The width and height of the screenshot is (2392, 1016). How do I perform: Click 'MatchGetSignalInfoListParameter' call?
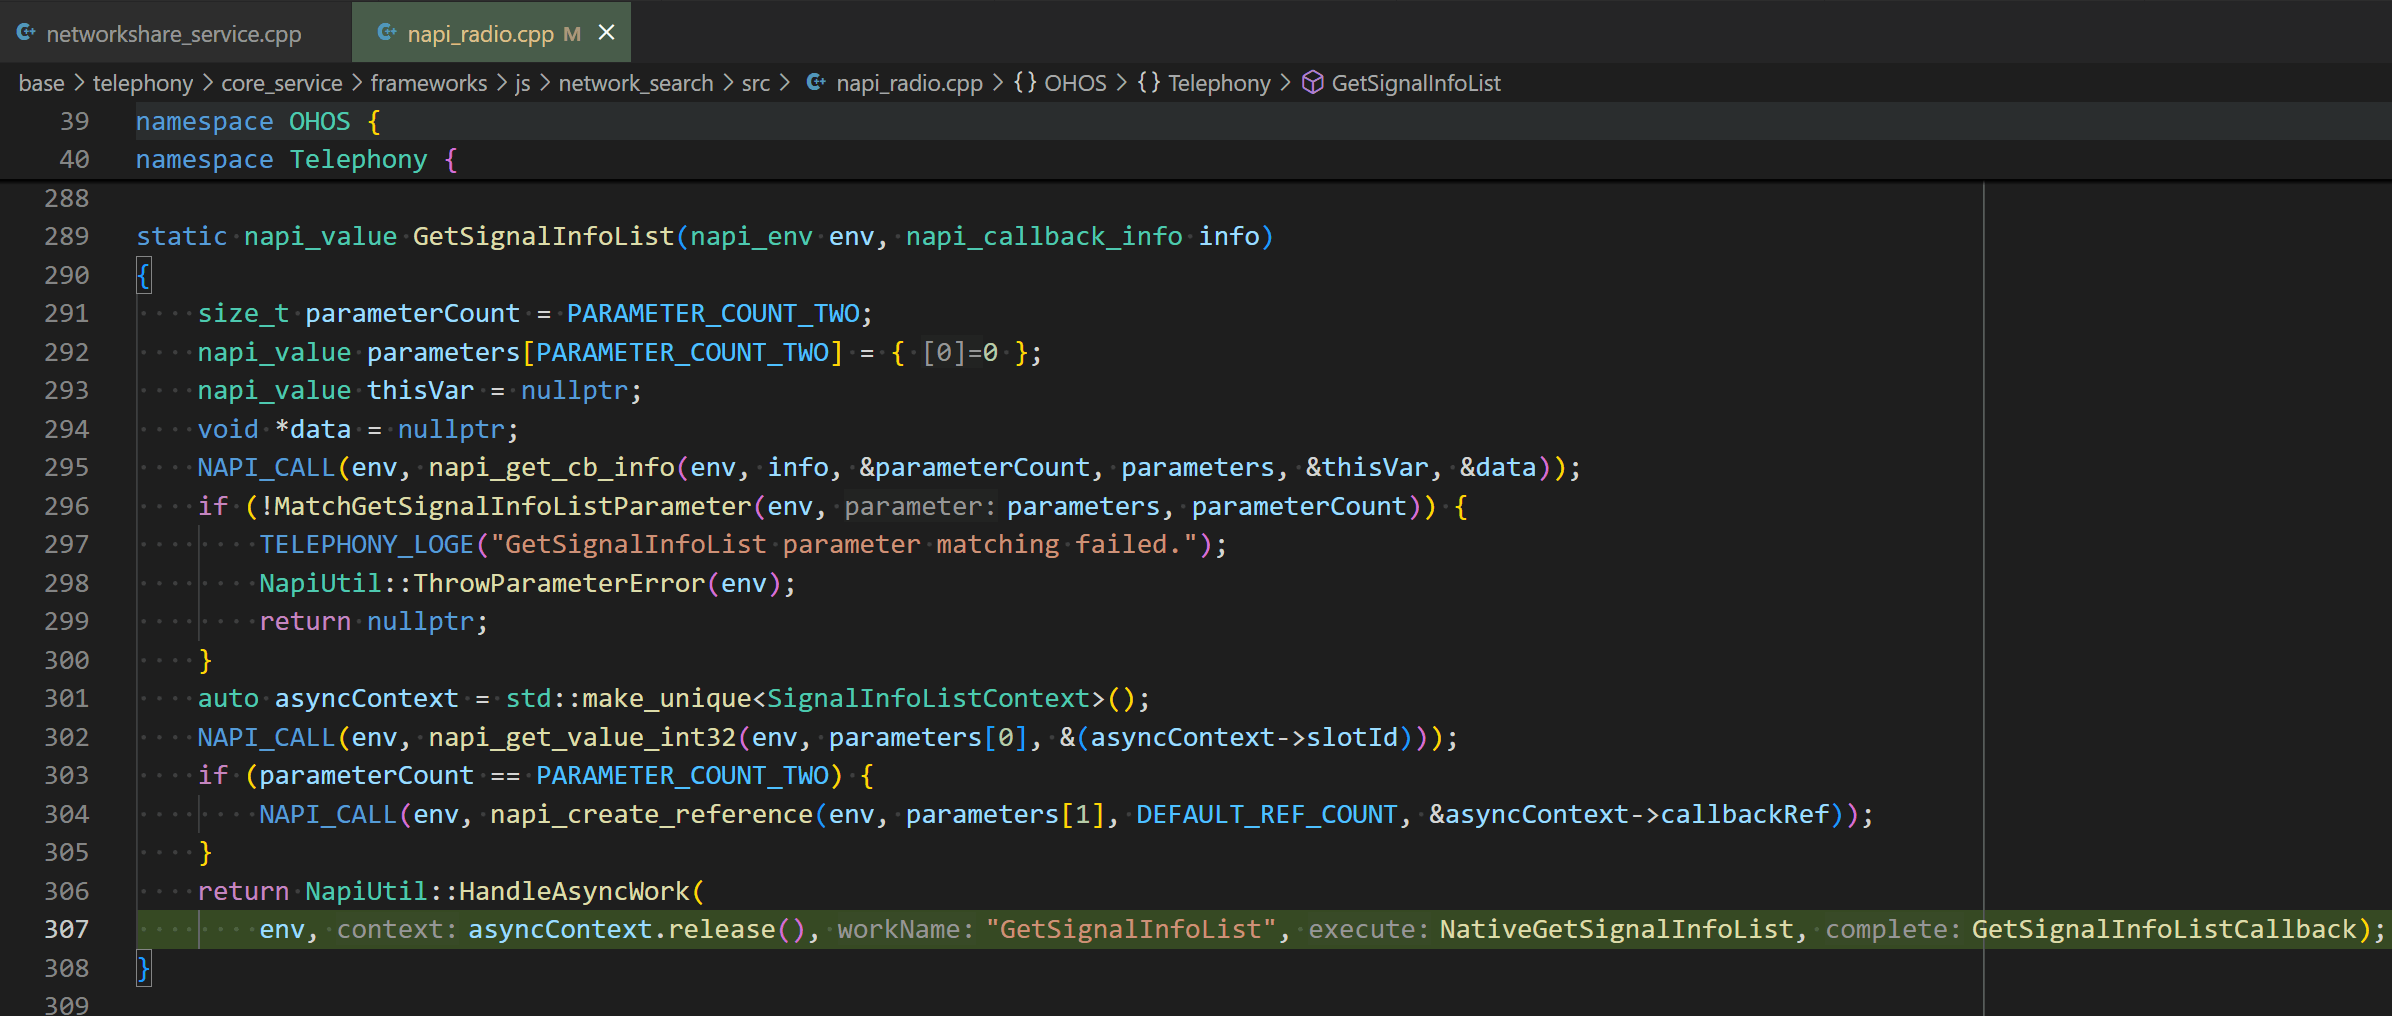(513, 507)
